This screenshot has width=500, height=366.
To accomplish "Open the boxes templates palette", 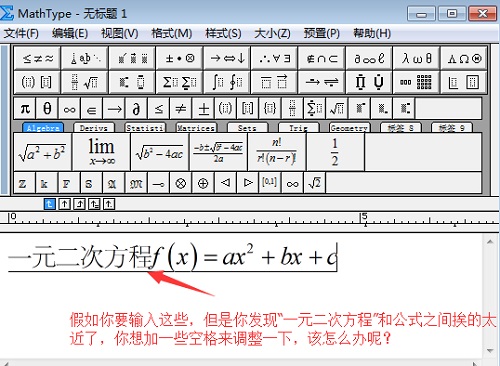I will pyautogui.click(x=464, y=82).
